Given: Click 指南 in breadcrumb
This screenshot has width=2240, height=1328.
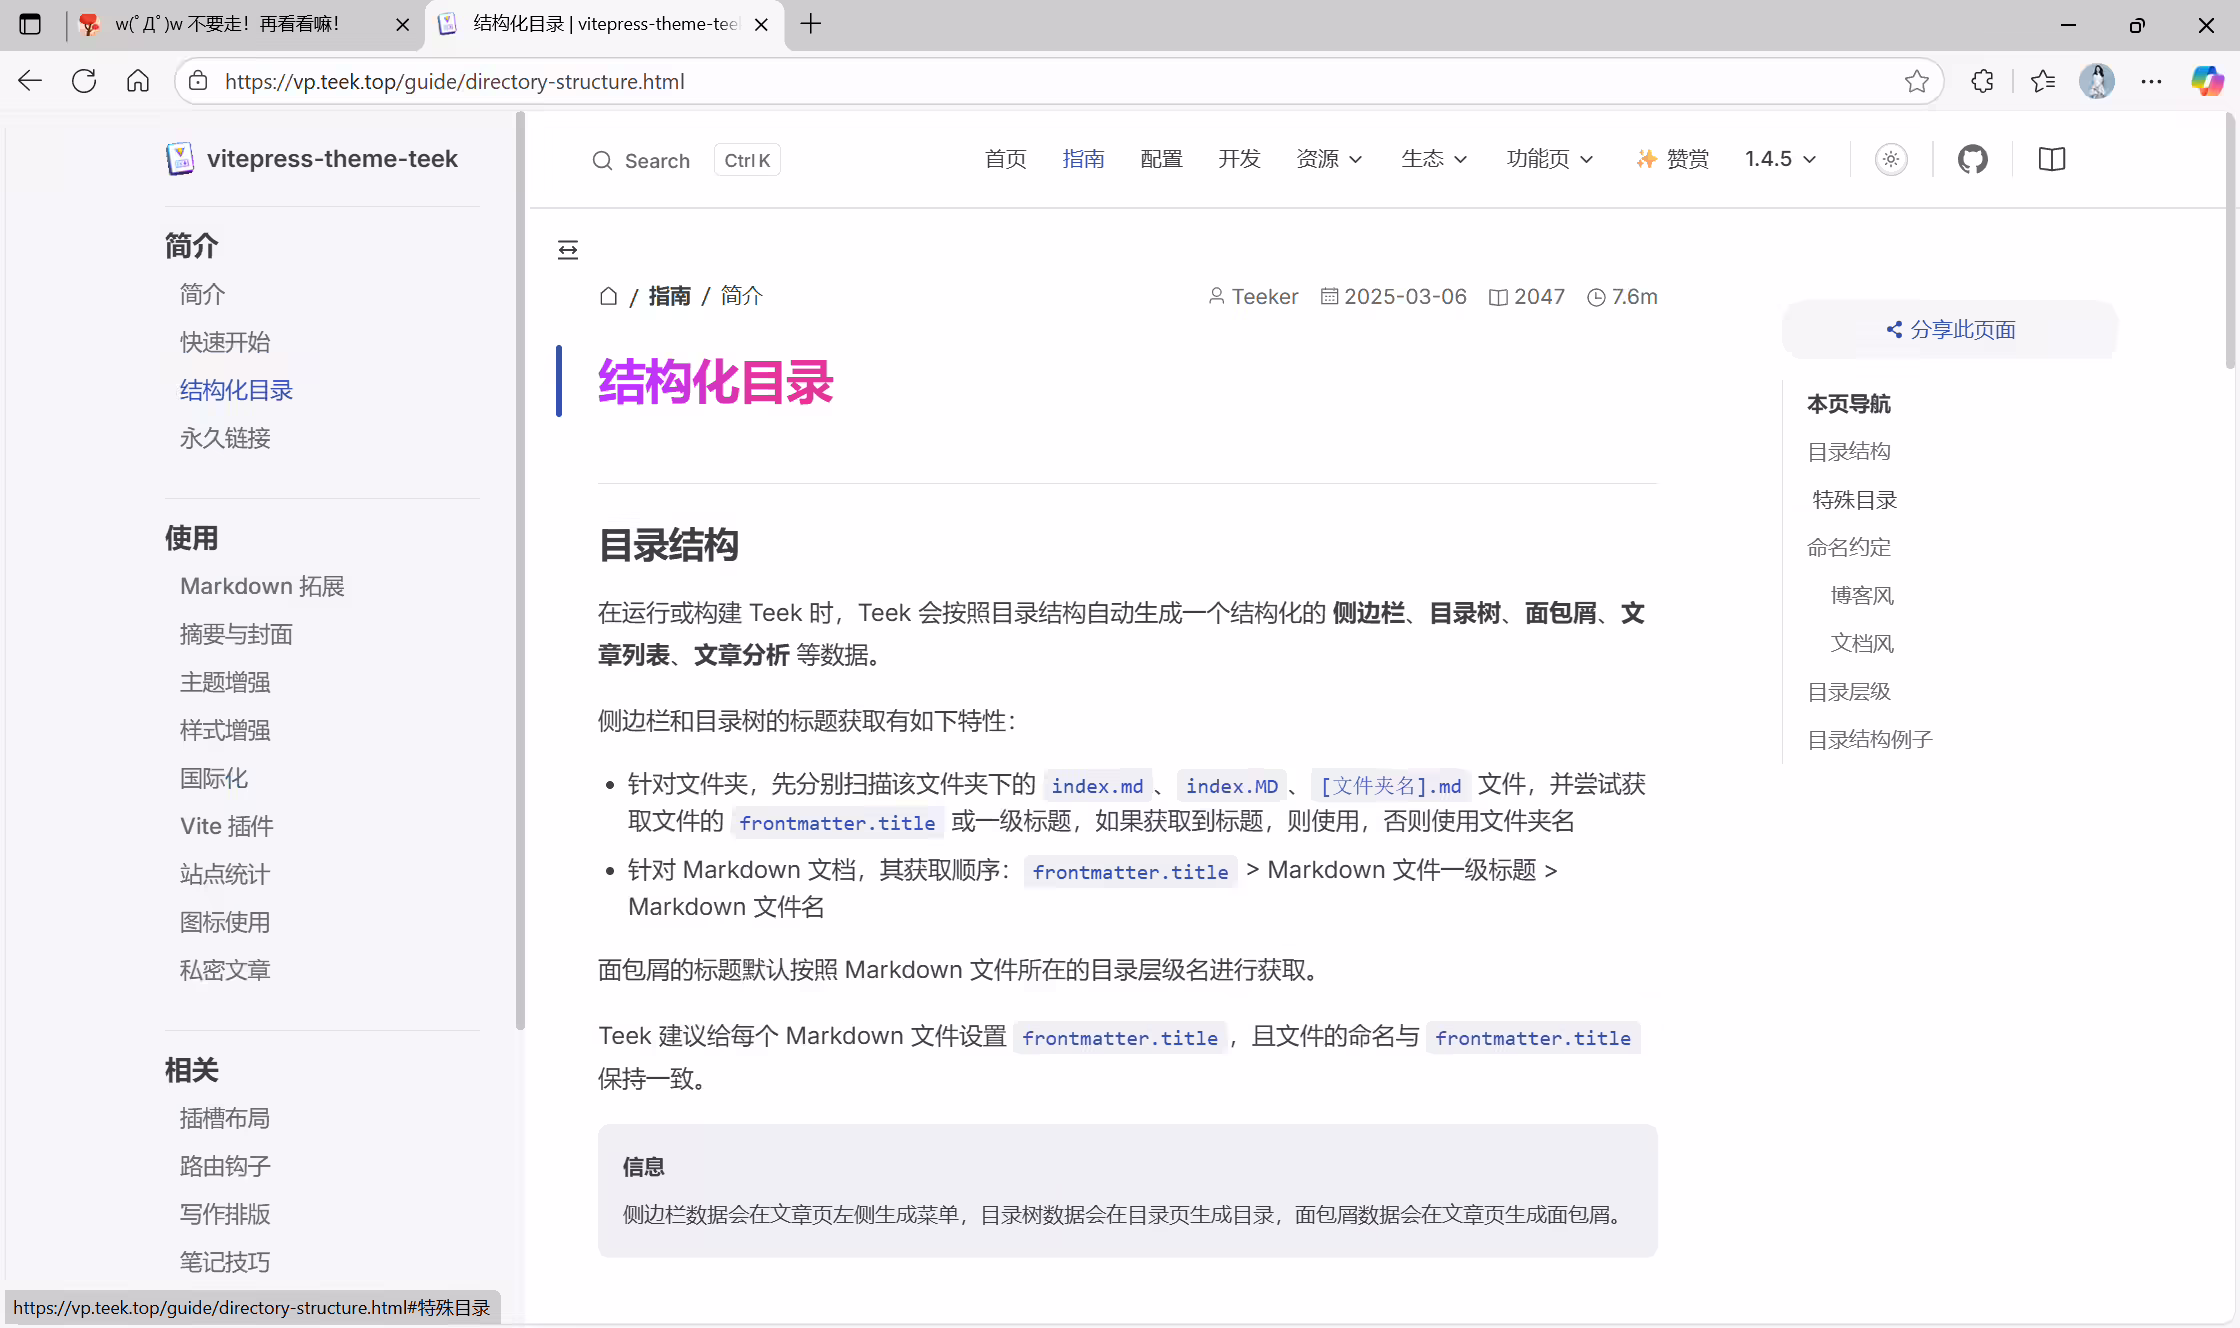Looking at the screenshot, I should (x=669, y=296).
